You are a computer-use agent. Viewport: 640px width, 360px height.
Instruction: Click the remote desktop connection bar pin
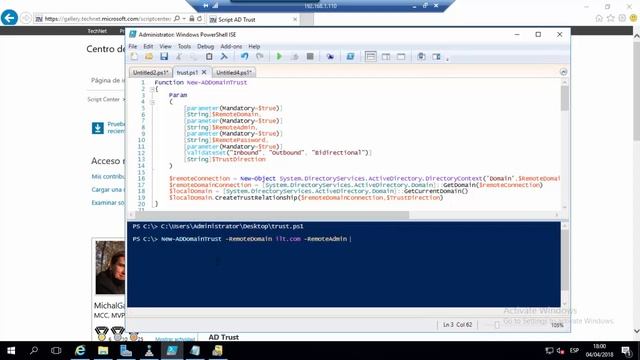pyautogui.click(x=206, y=6)
